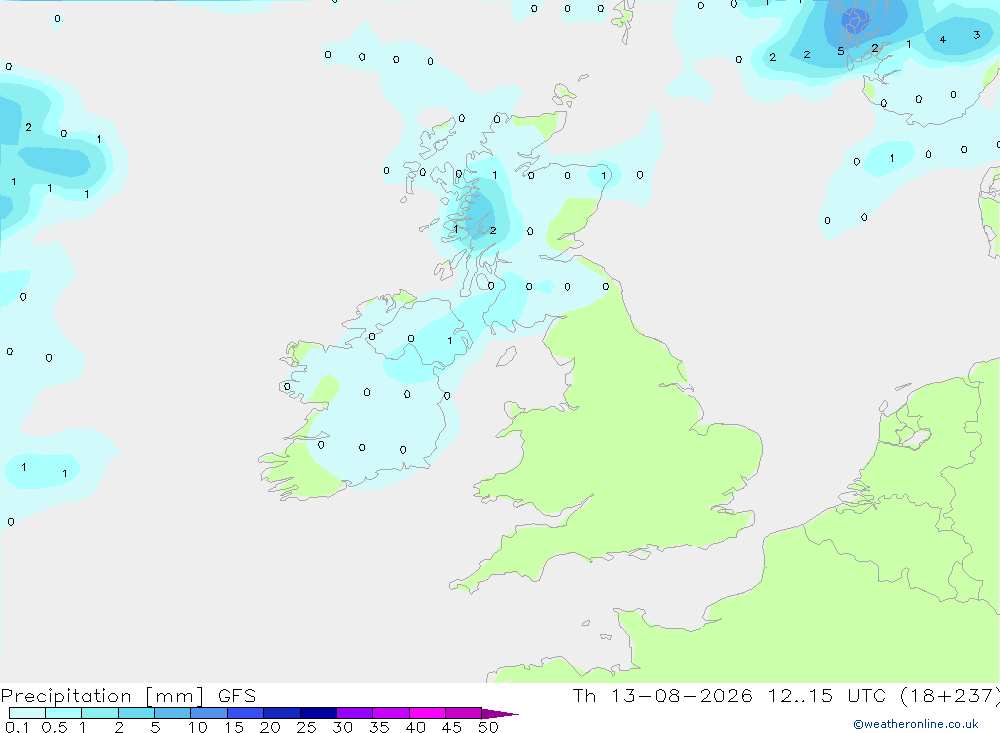Image resolution: width=1000 pixels, height=733 pixels.
Task: Pick the 35 to 40 mm legend swatch
Action: tap(391, 713)
